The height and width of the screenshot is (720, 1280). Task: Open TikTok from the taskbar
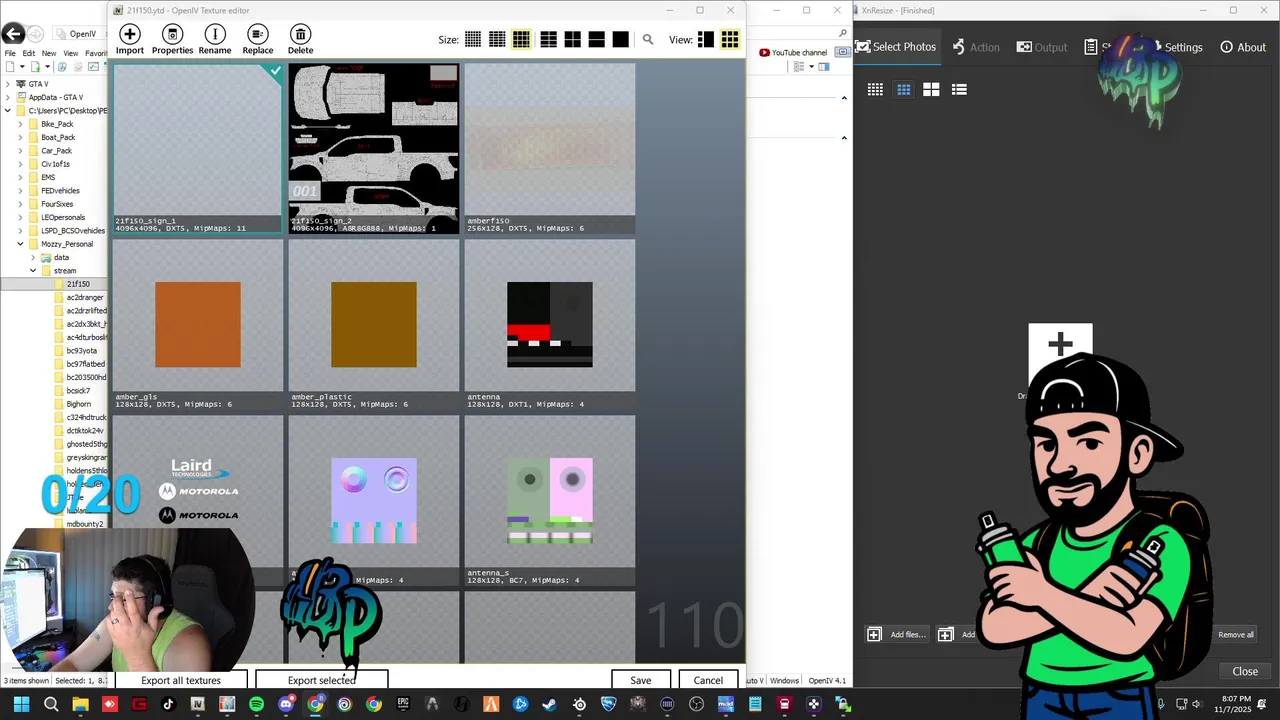click(168, 705)
